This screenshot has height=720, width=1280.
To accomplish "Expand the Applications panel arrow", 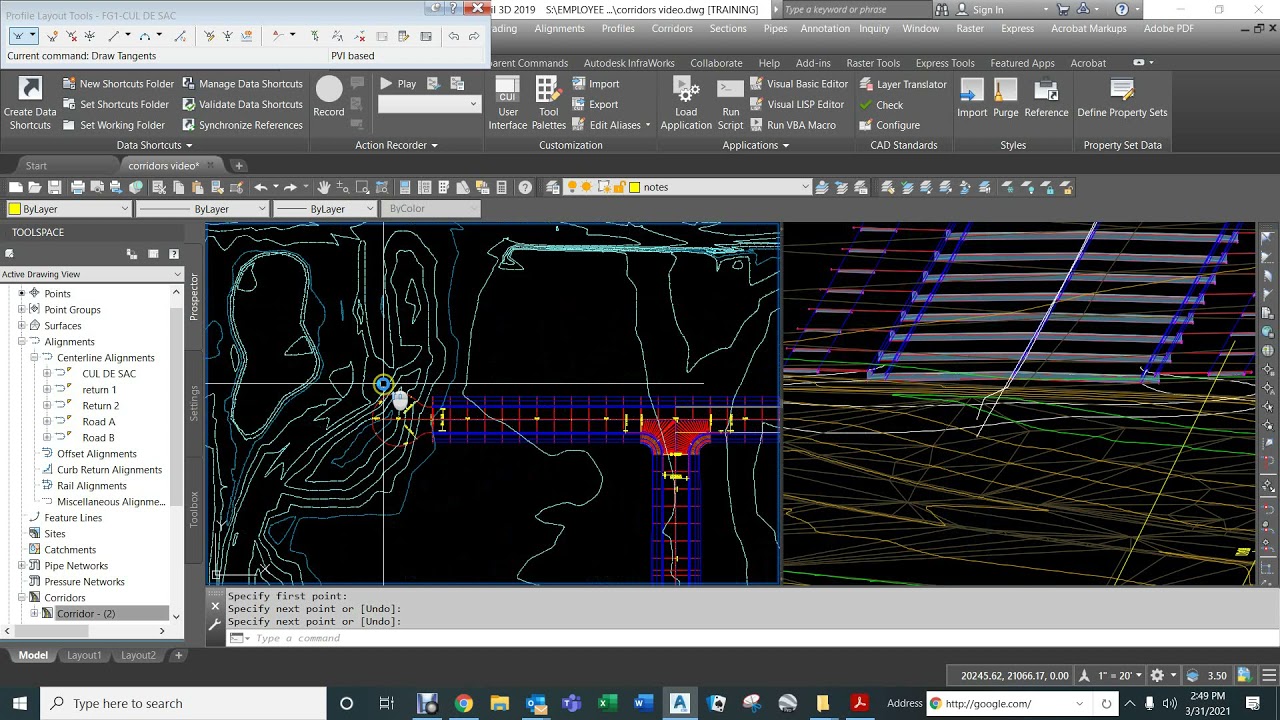I will point(785,146).
